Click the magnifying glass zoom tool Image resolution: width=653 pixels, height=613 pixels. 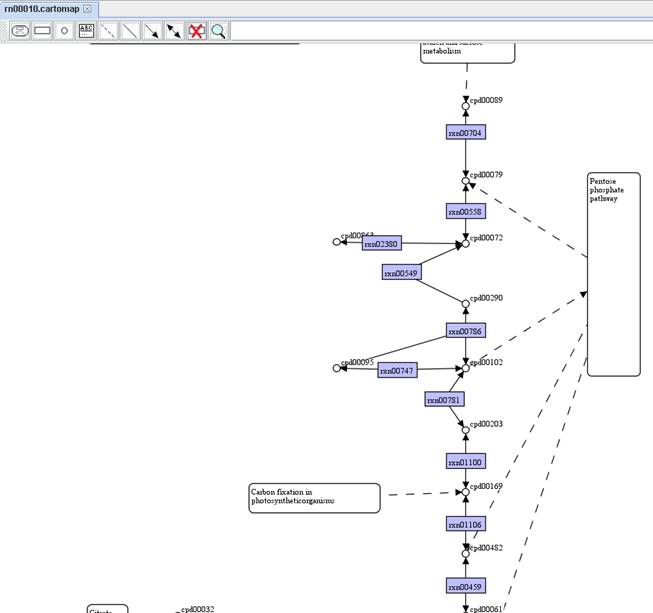[219, 31]
